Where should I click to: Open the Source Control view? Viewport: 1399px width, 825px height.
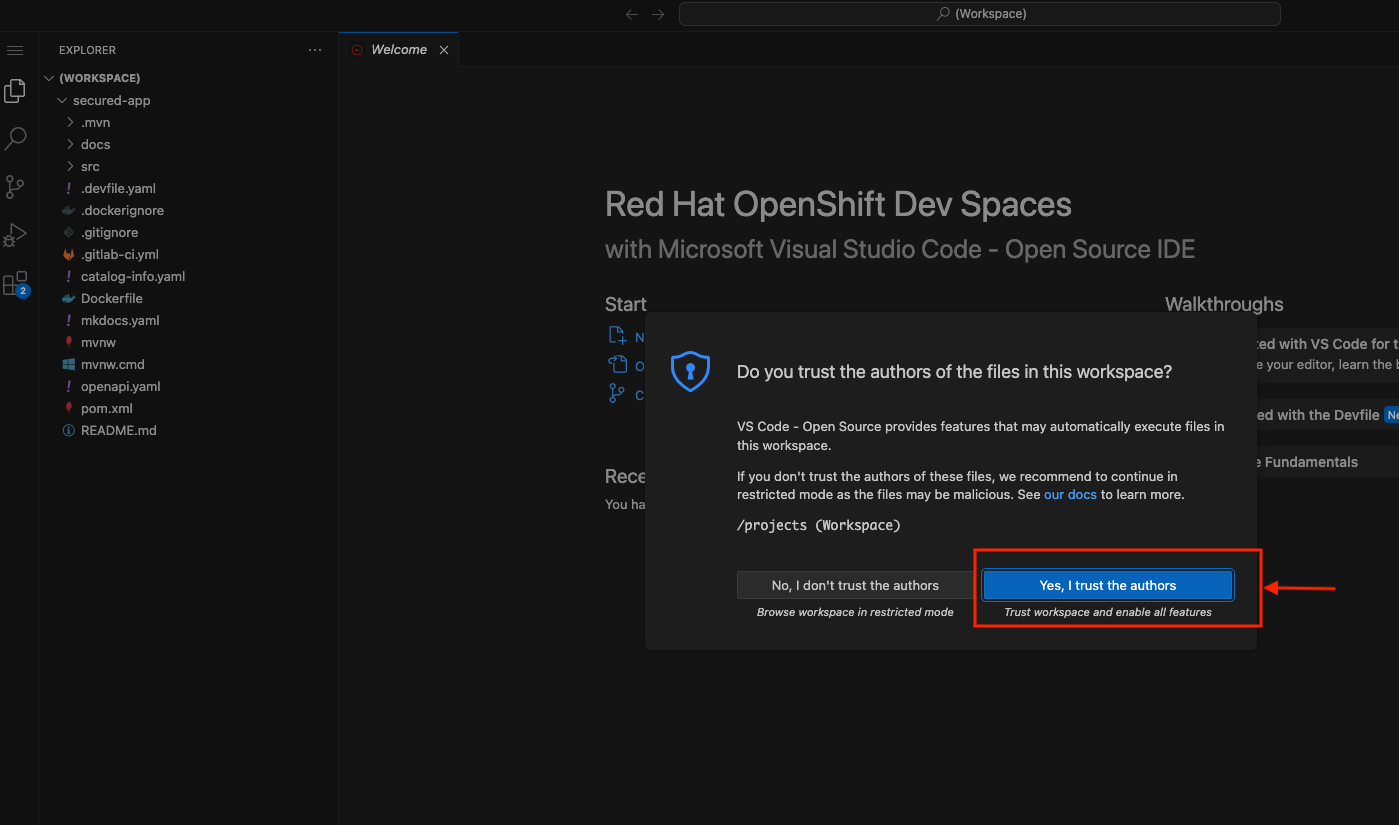[x=15, y=187]
